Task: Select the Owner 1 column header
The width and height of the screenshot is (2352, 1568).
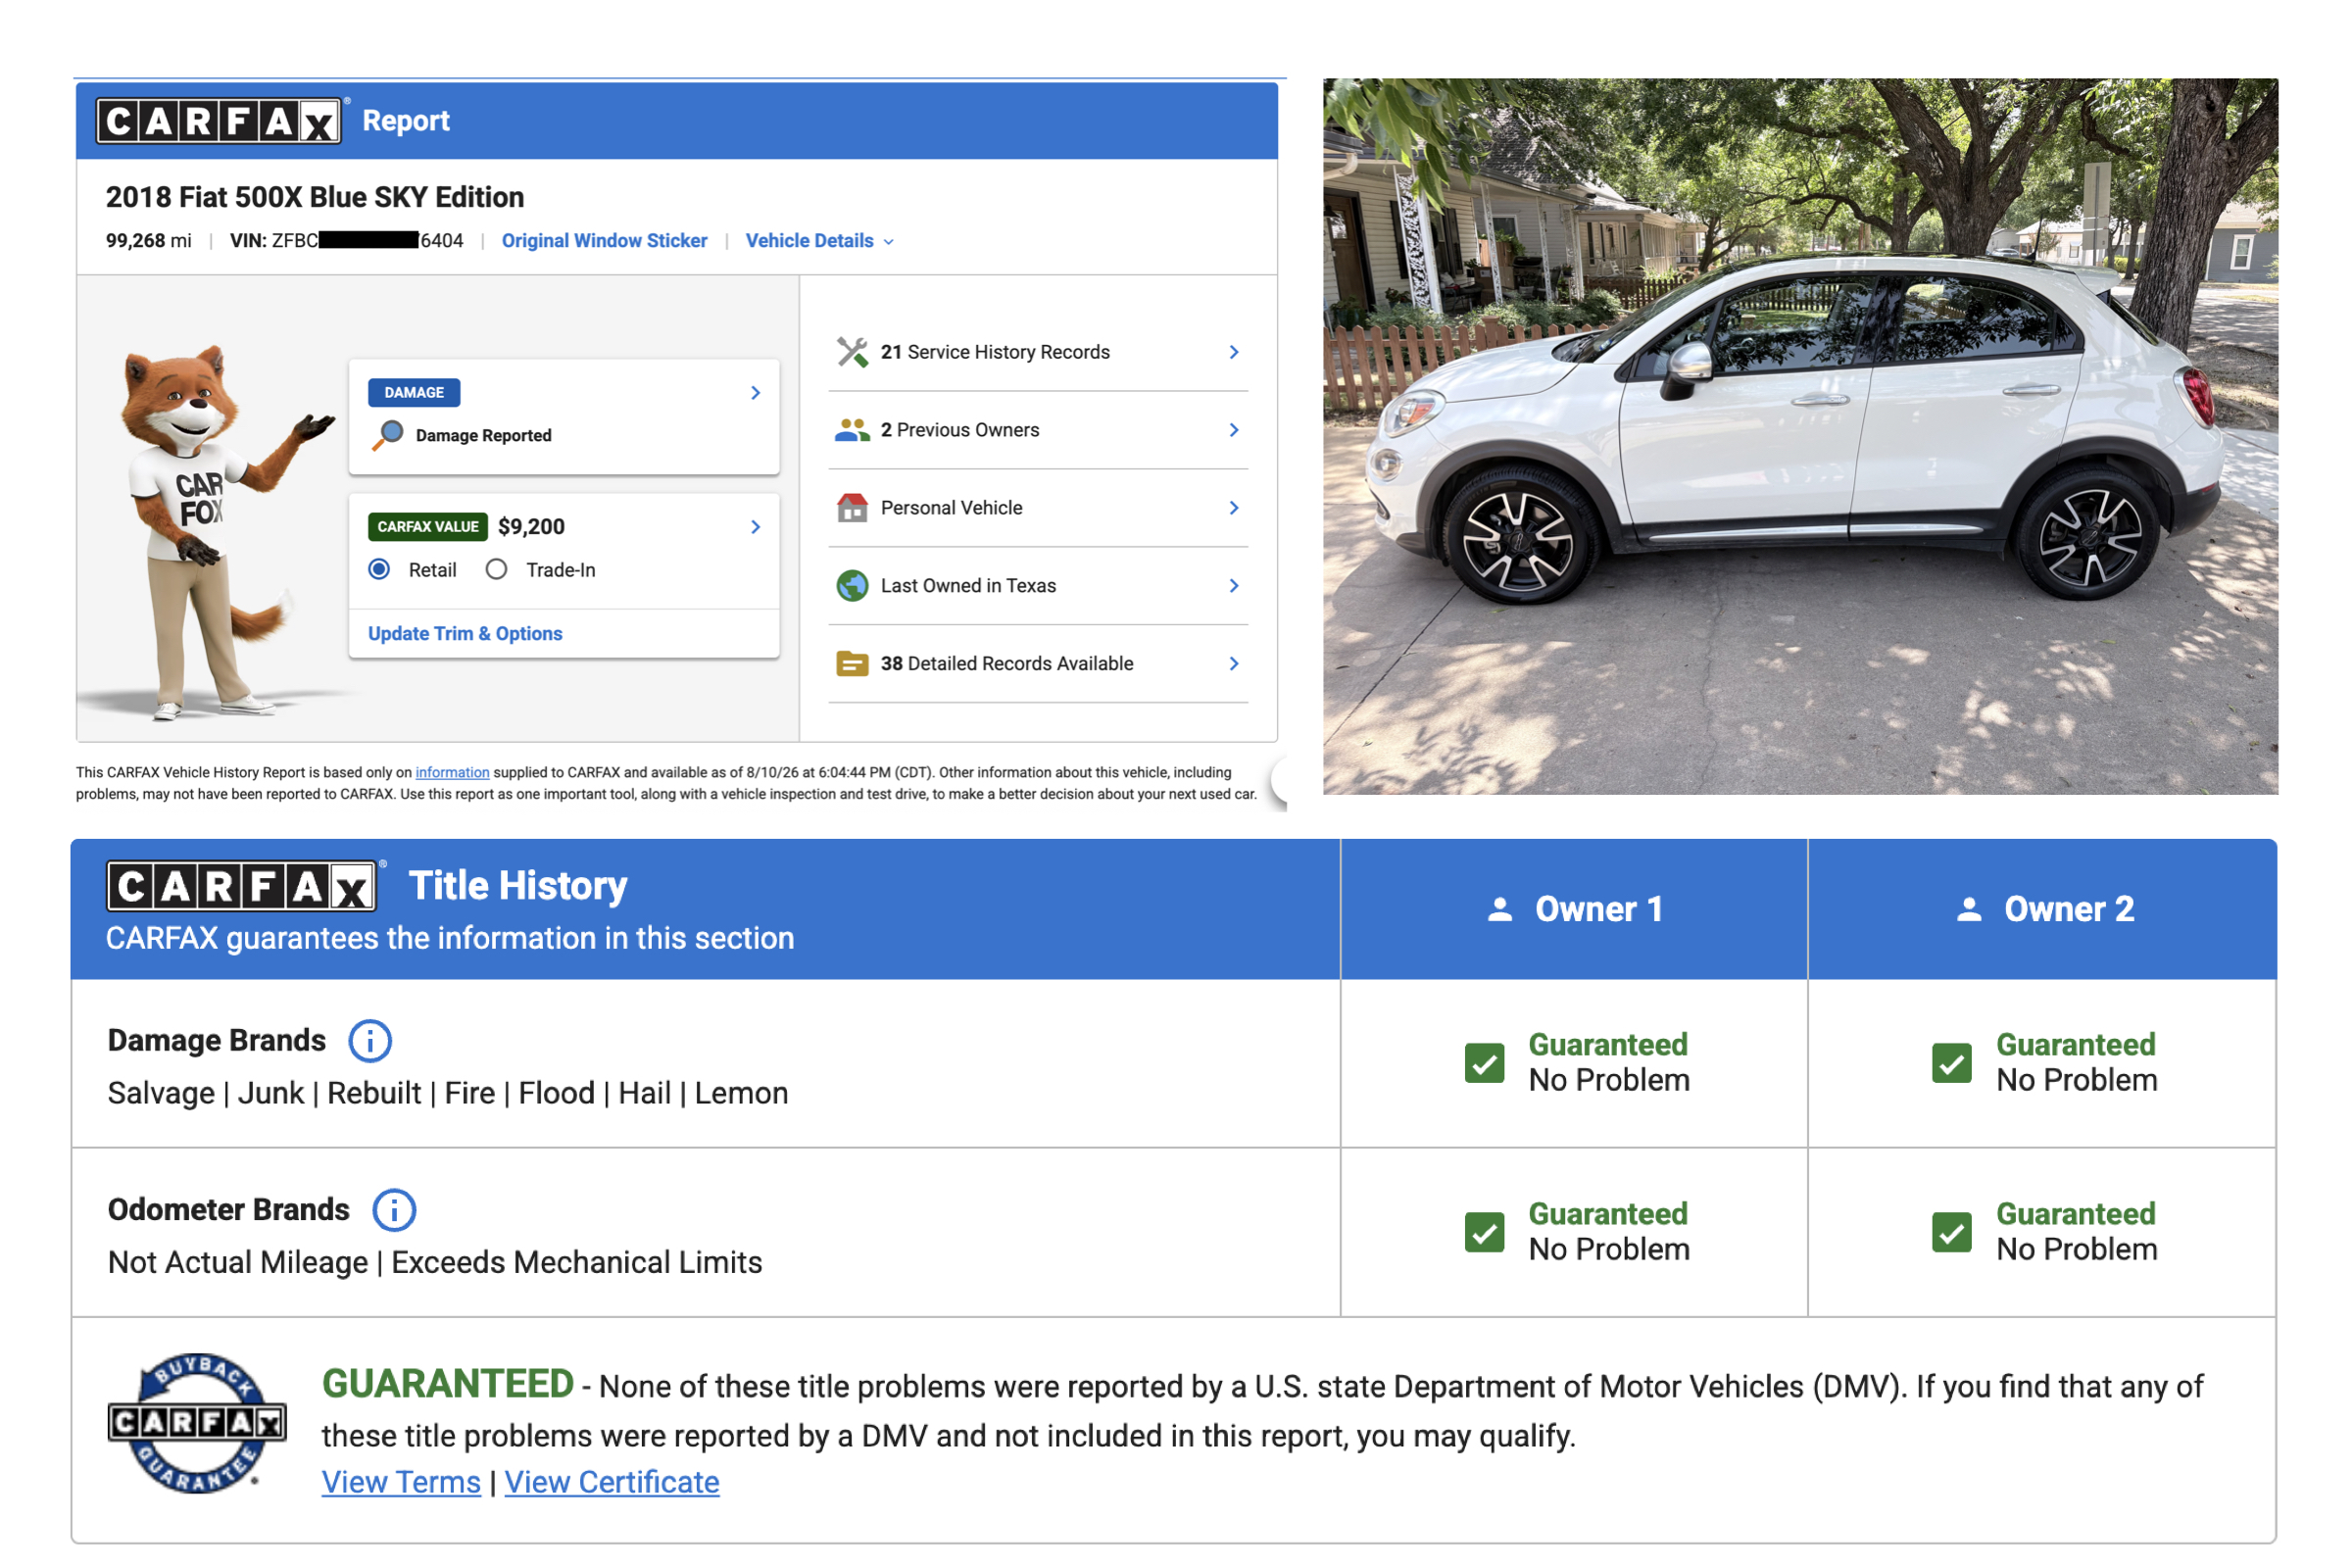Action: 1574,909
